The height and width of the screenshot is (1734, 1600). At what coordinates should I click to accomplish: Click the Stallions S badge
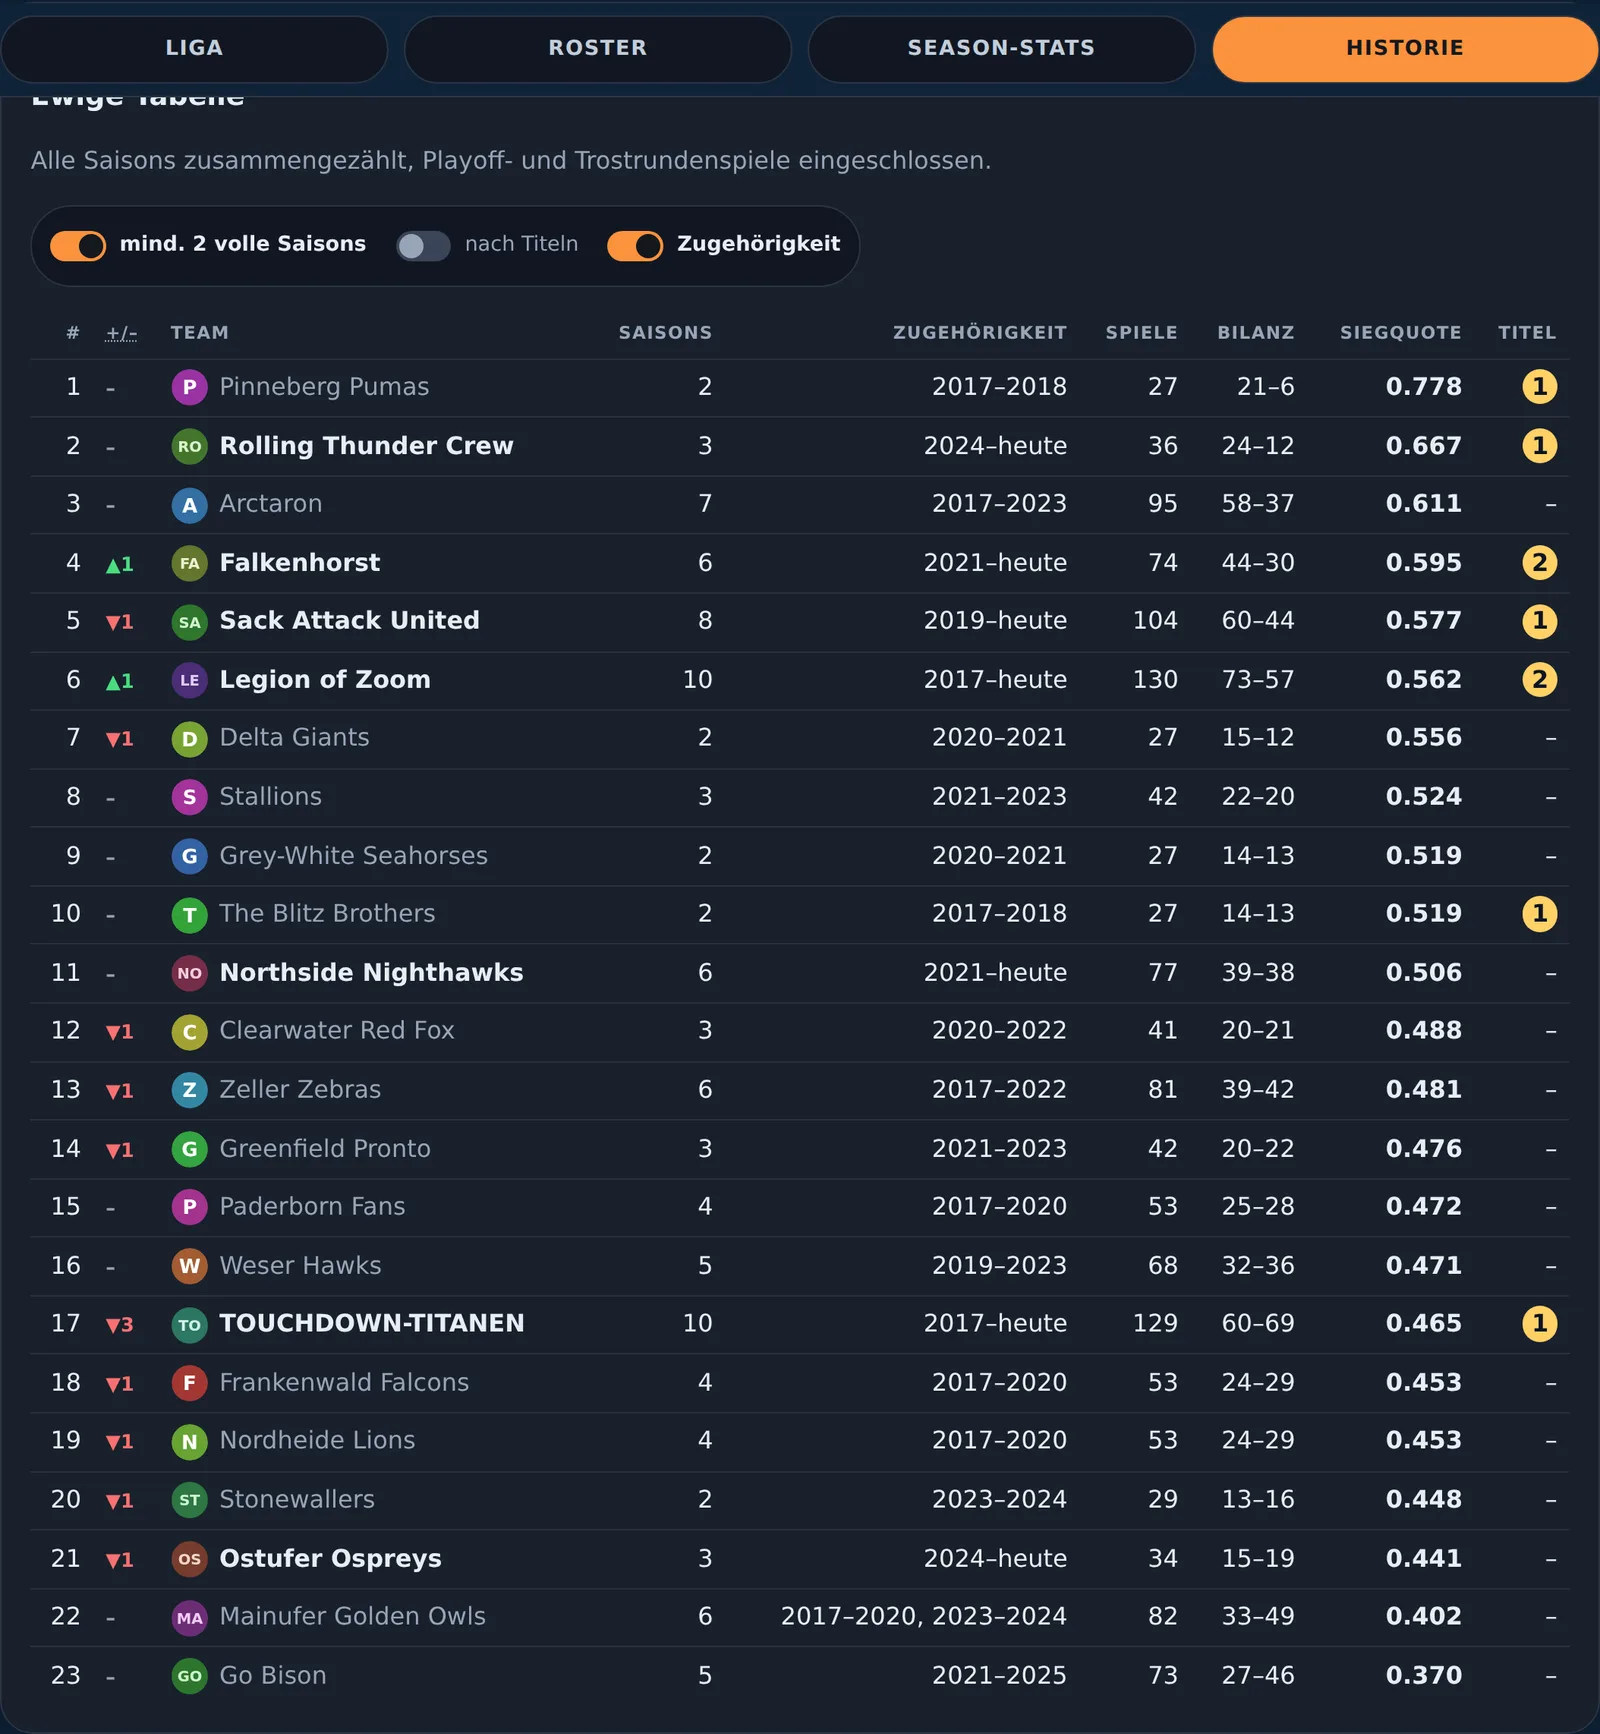[189, 797]
